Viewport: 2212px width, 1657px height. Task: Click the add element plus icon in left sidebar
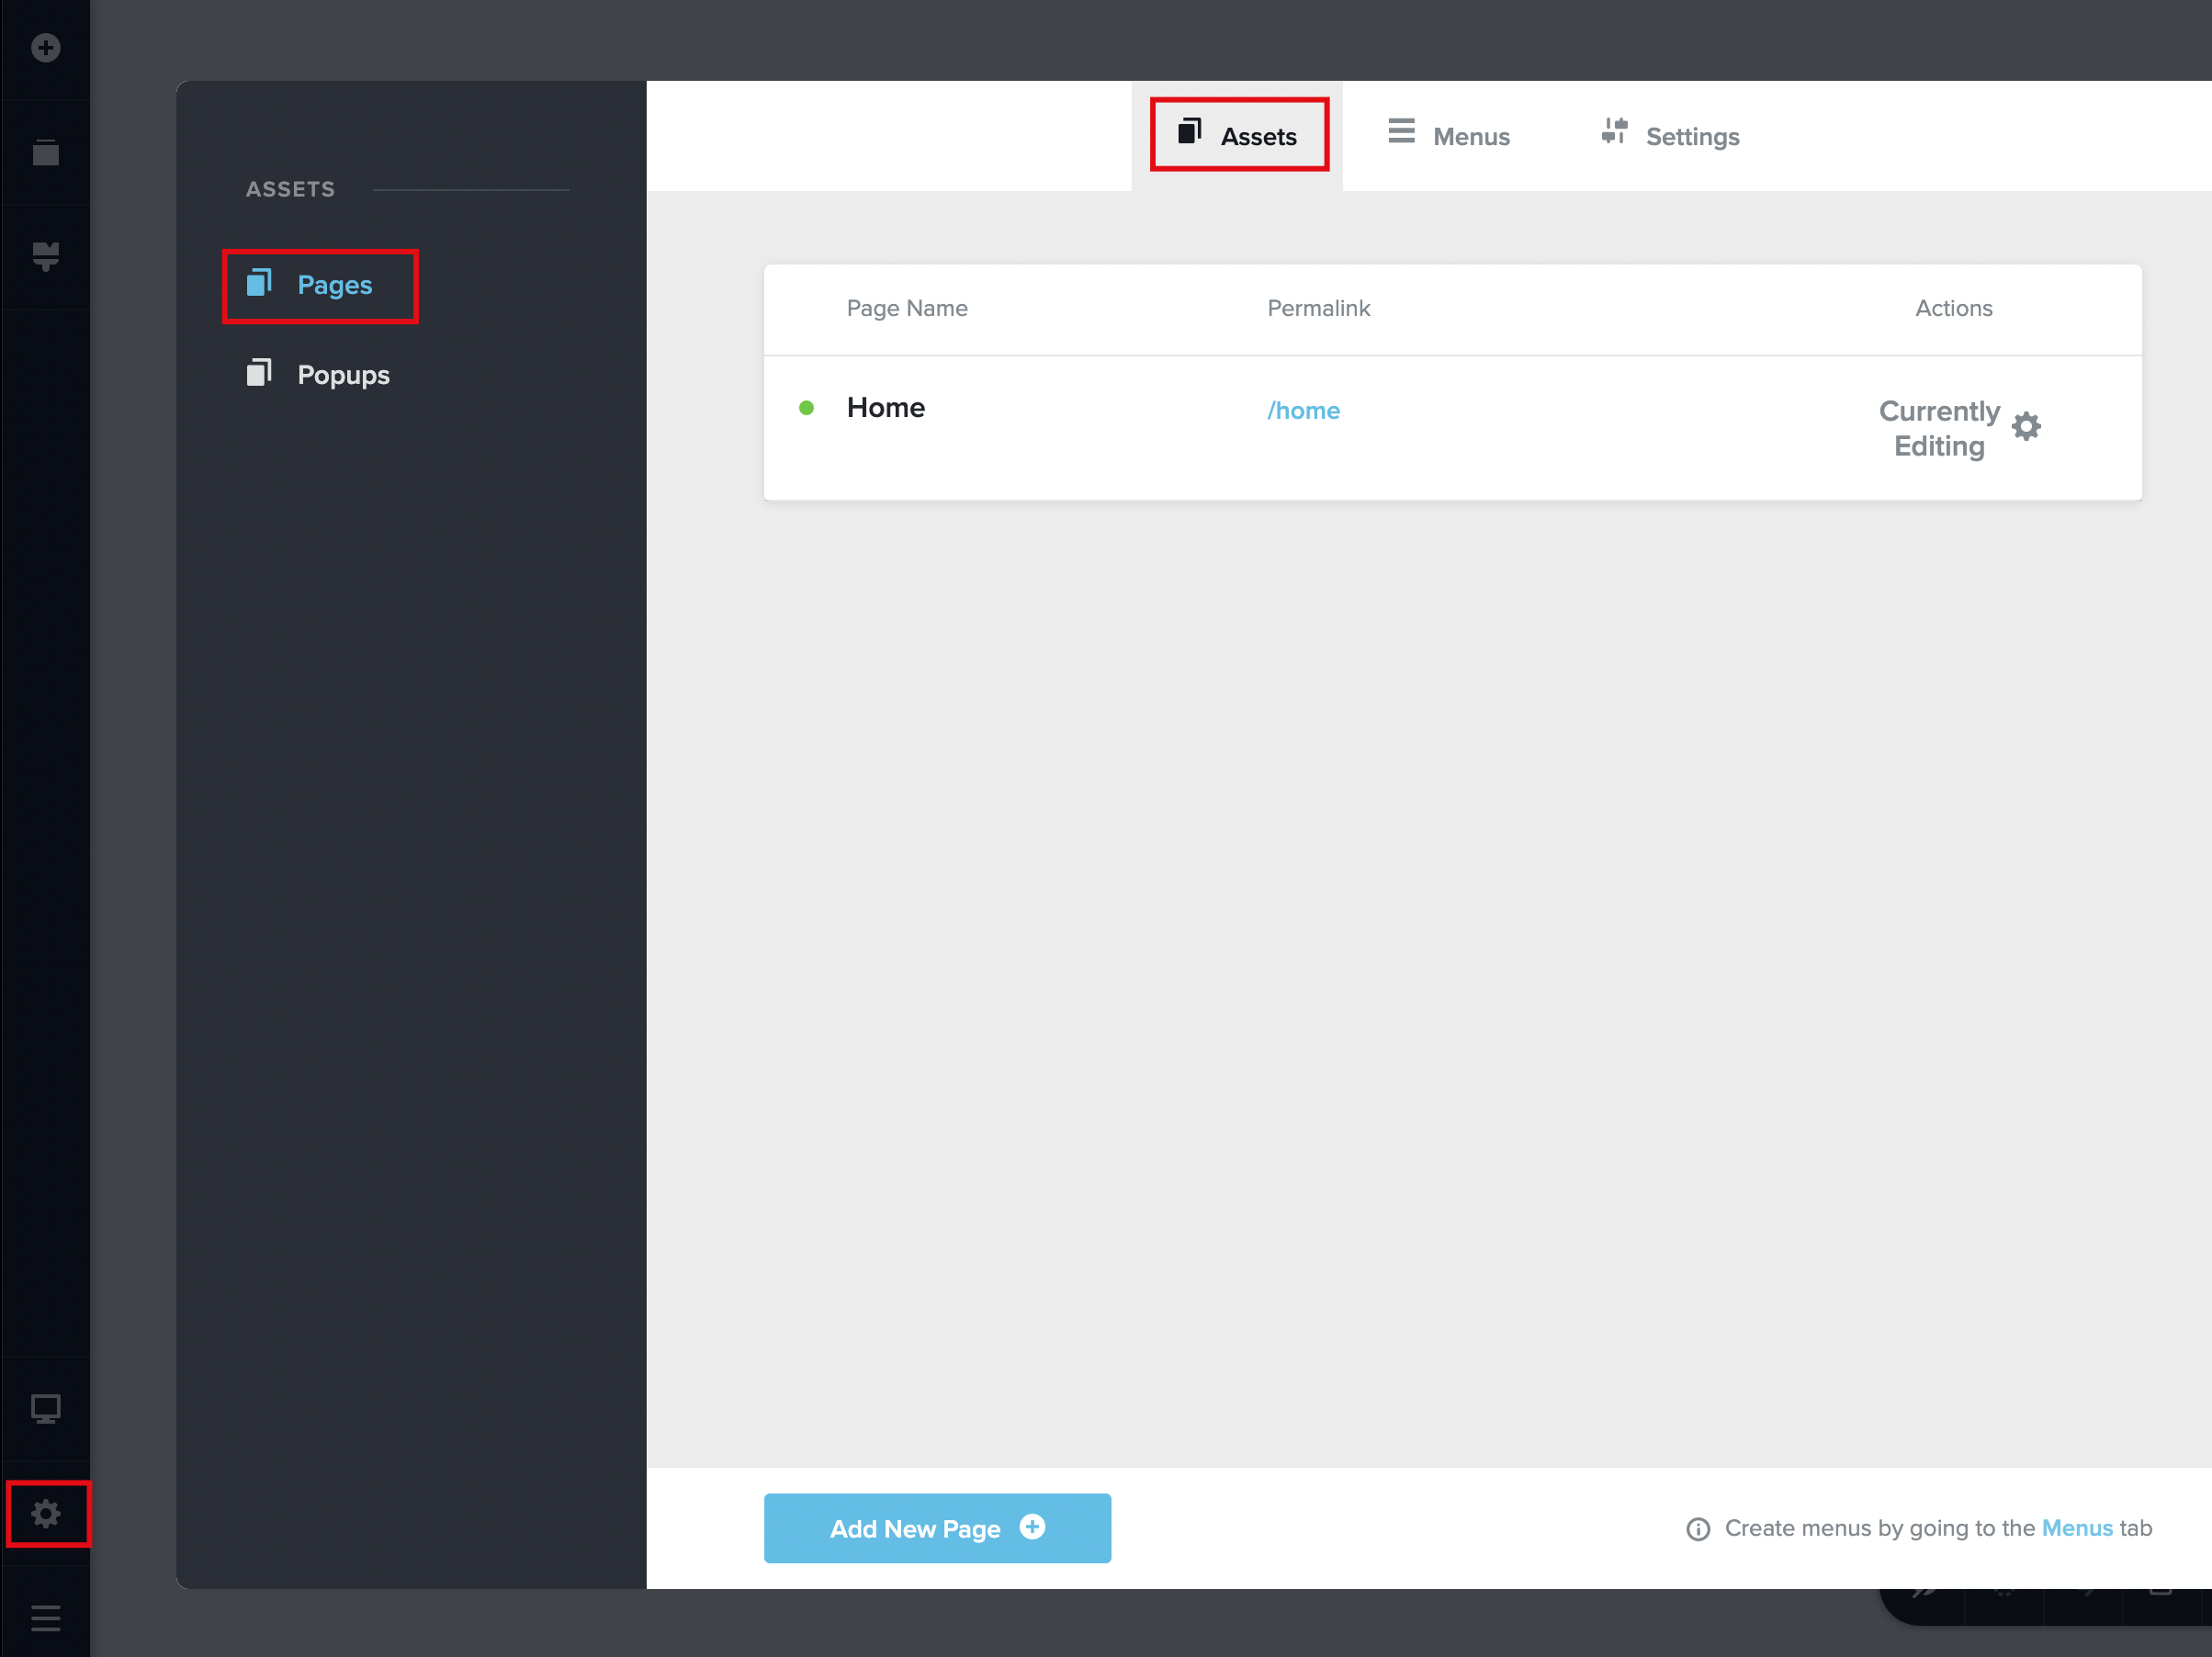coord(45,47)
